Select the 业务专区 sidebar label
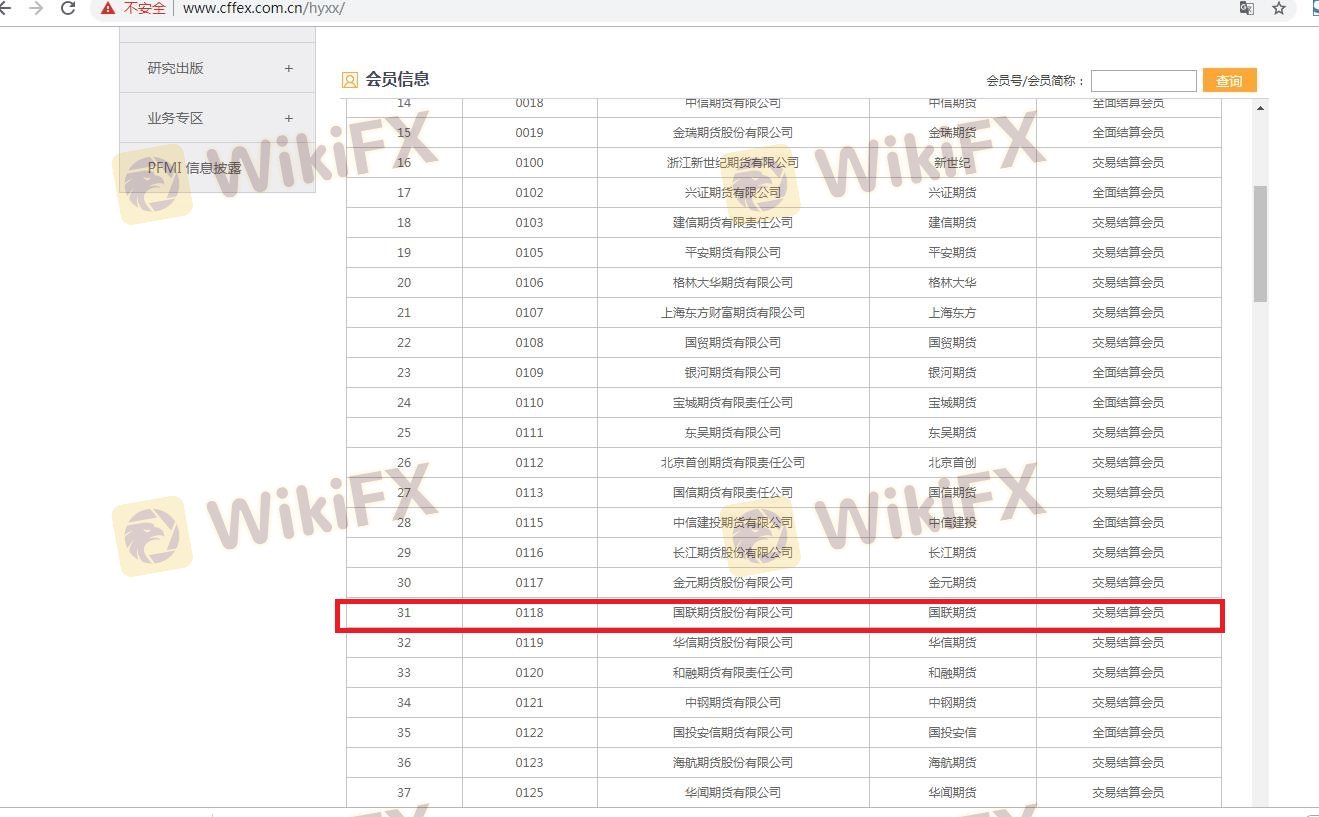The height and width of the screenshot is (817, 1319). tap(176, 118)
